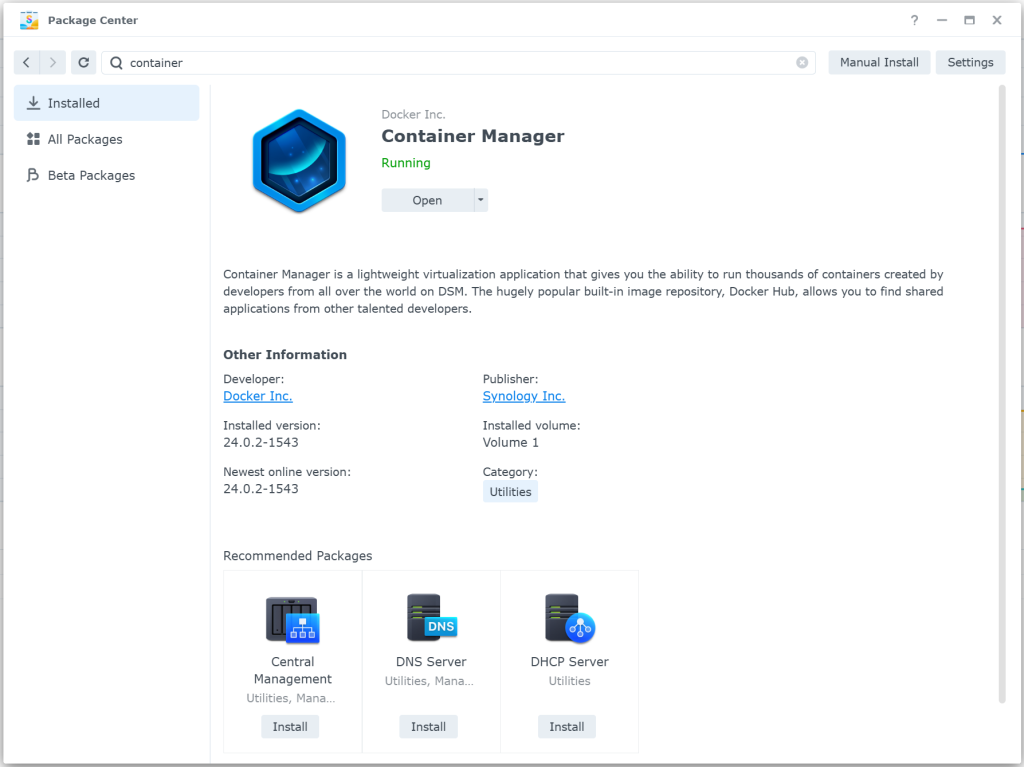
Task: Open Package Center Settings
Action: click(970, 63)
